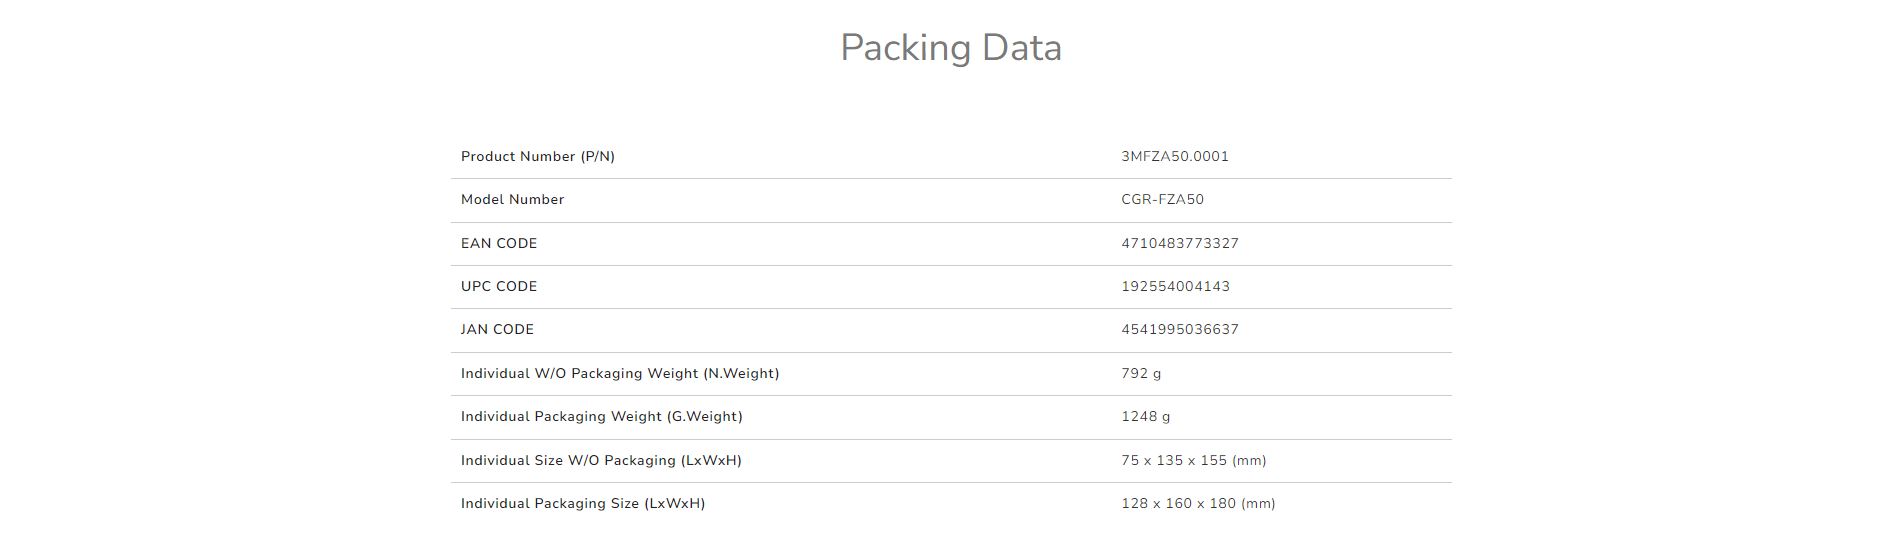This screenshot has height=539, width=1902.
Task: Select the 792 g net weight value
Action: [1141, 374]
